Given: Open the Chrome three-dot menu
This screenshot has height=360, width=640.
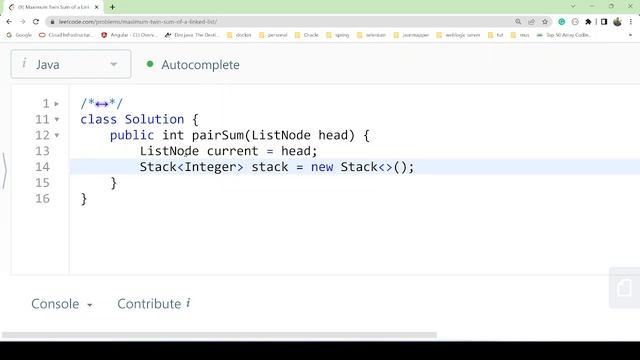Looking at the screenshot, I should (631, 22).
